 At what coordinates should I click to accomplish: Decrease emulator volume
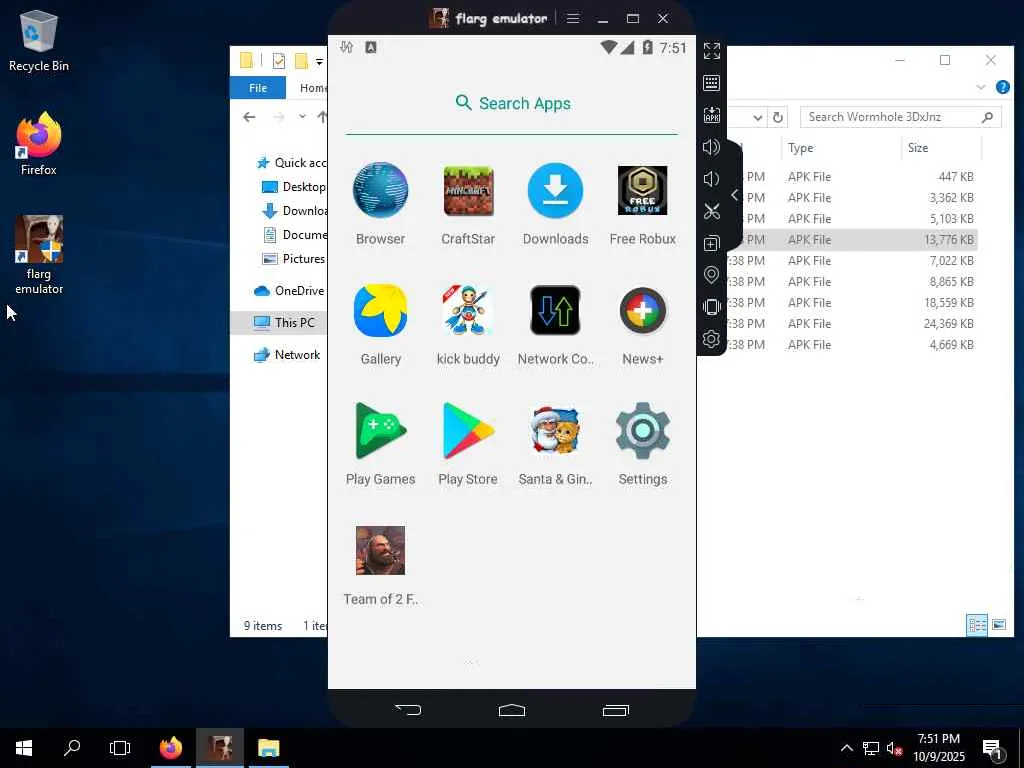click(x=711, y=178)
